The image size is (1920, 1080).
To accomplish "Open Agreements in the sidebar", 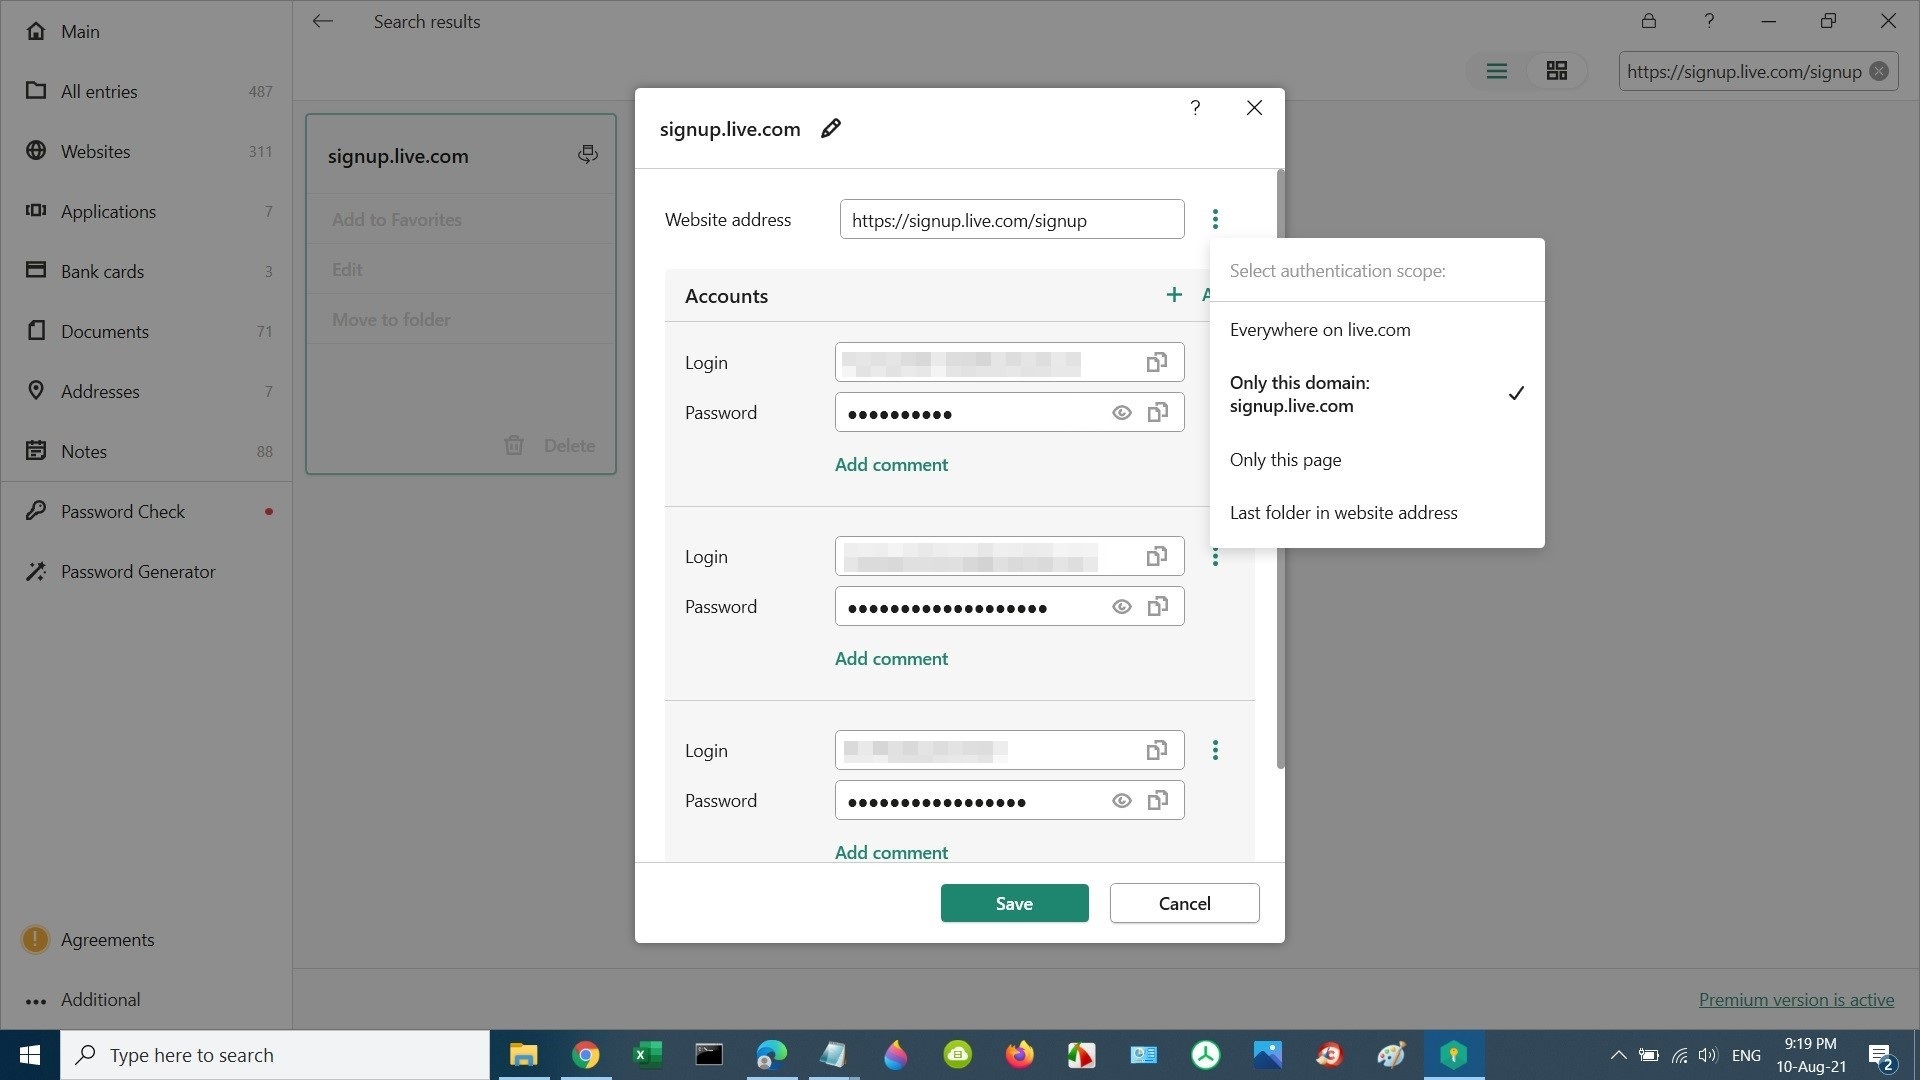I will coord(146,939).
